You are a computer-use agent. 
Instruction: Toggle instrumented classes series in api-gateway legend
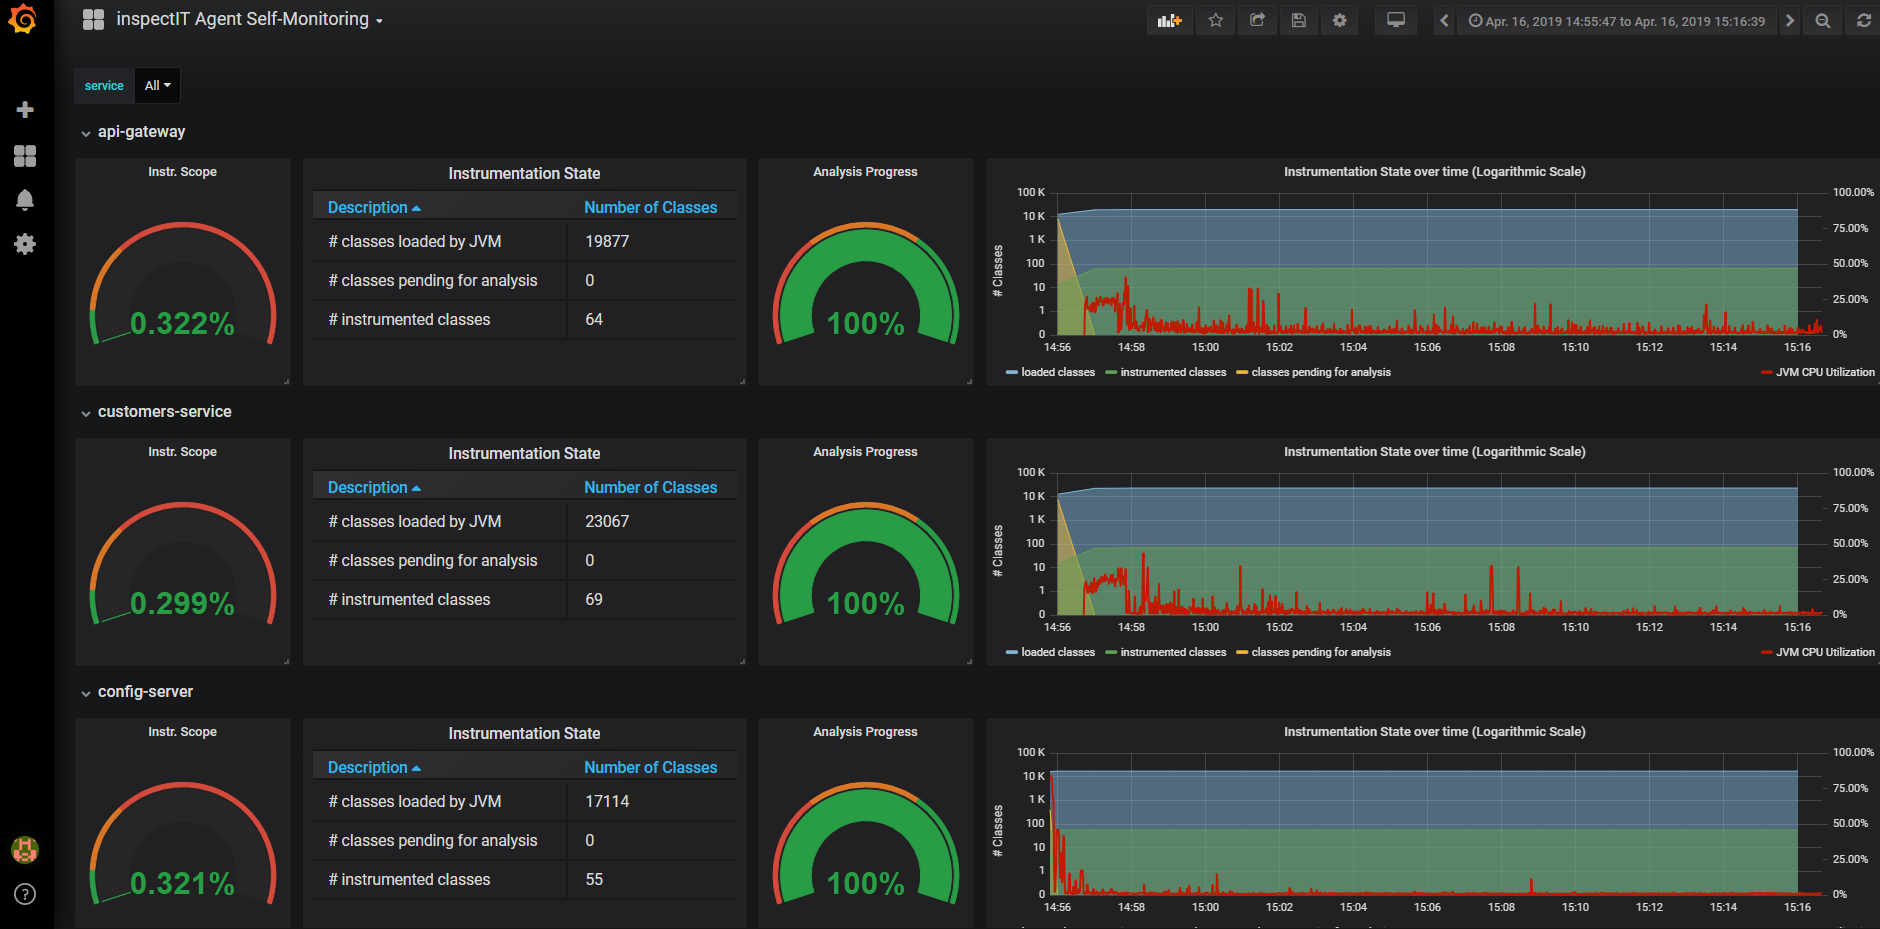point(1172,372)
